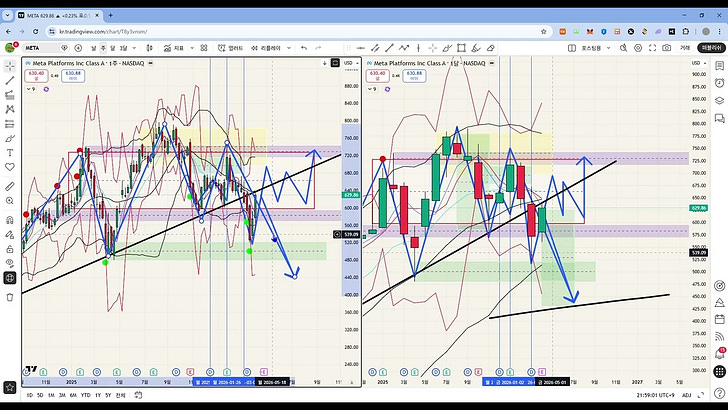Expand the right chart USD currency dropdown
This screenshot has height=410, width=728.
[699, 63]
